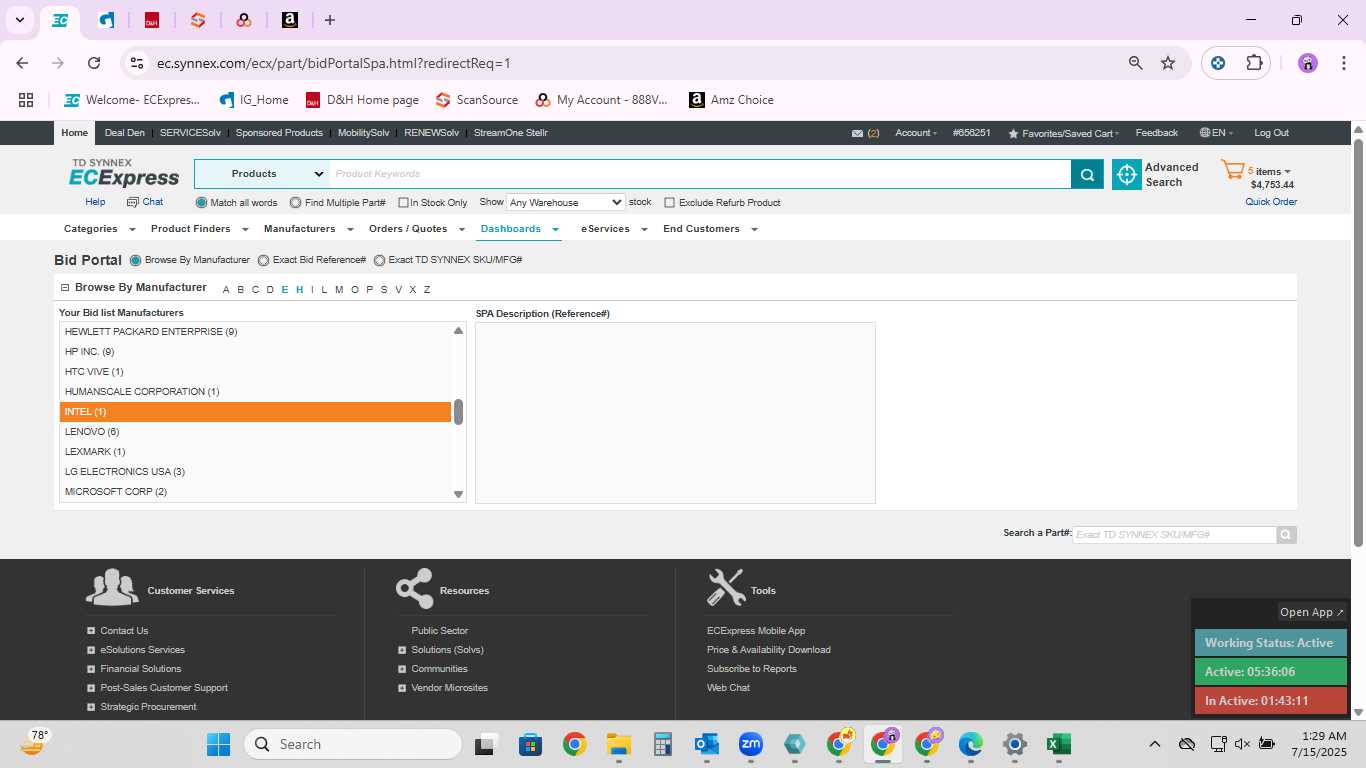Expand Categories menu

[x=99, y=229]
